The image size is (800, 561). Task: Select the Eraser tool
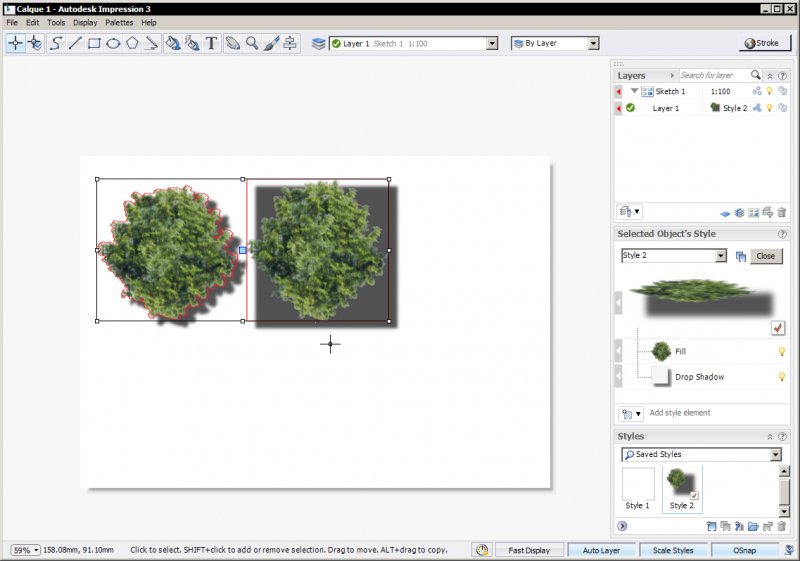pyautogui.click(x=233, y=43)
